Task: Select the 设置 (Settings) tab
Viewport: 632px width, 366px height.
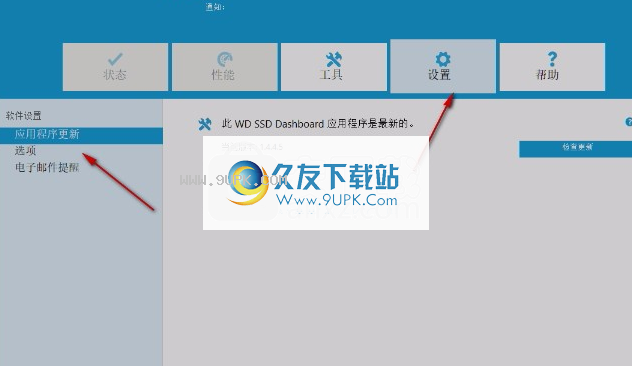Action: [x=443, y=66]
